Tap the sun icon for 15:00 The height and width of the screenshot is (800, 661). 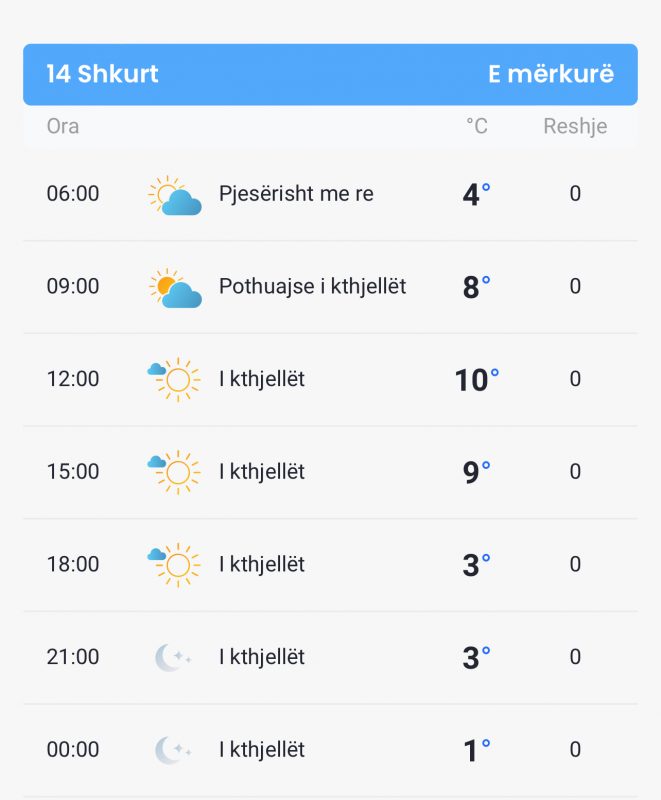[x=174, y=472]
